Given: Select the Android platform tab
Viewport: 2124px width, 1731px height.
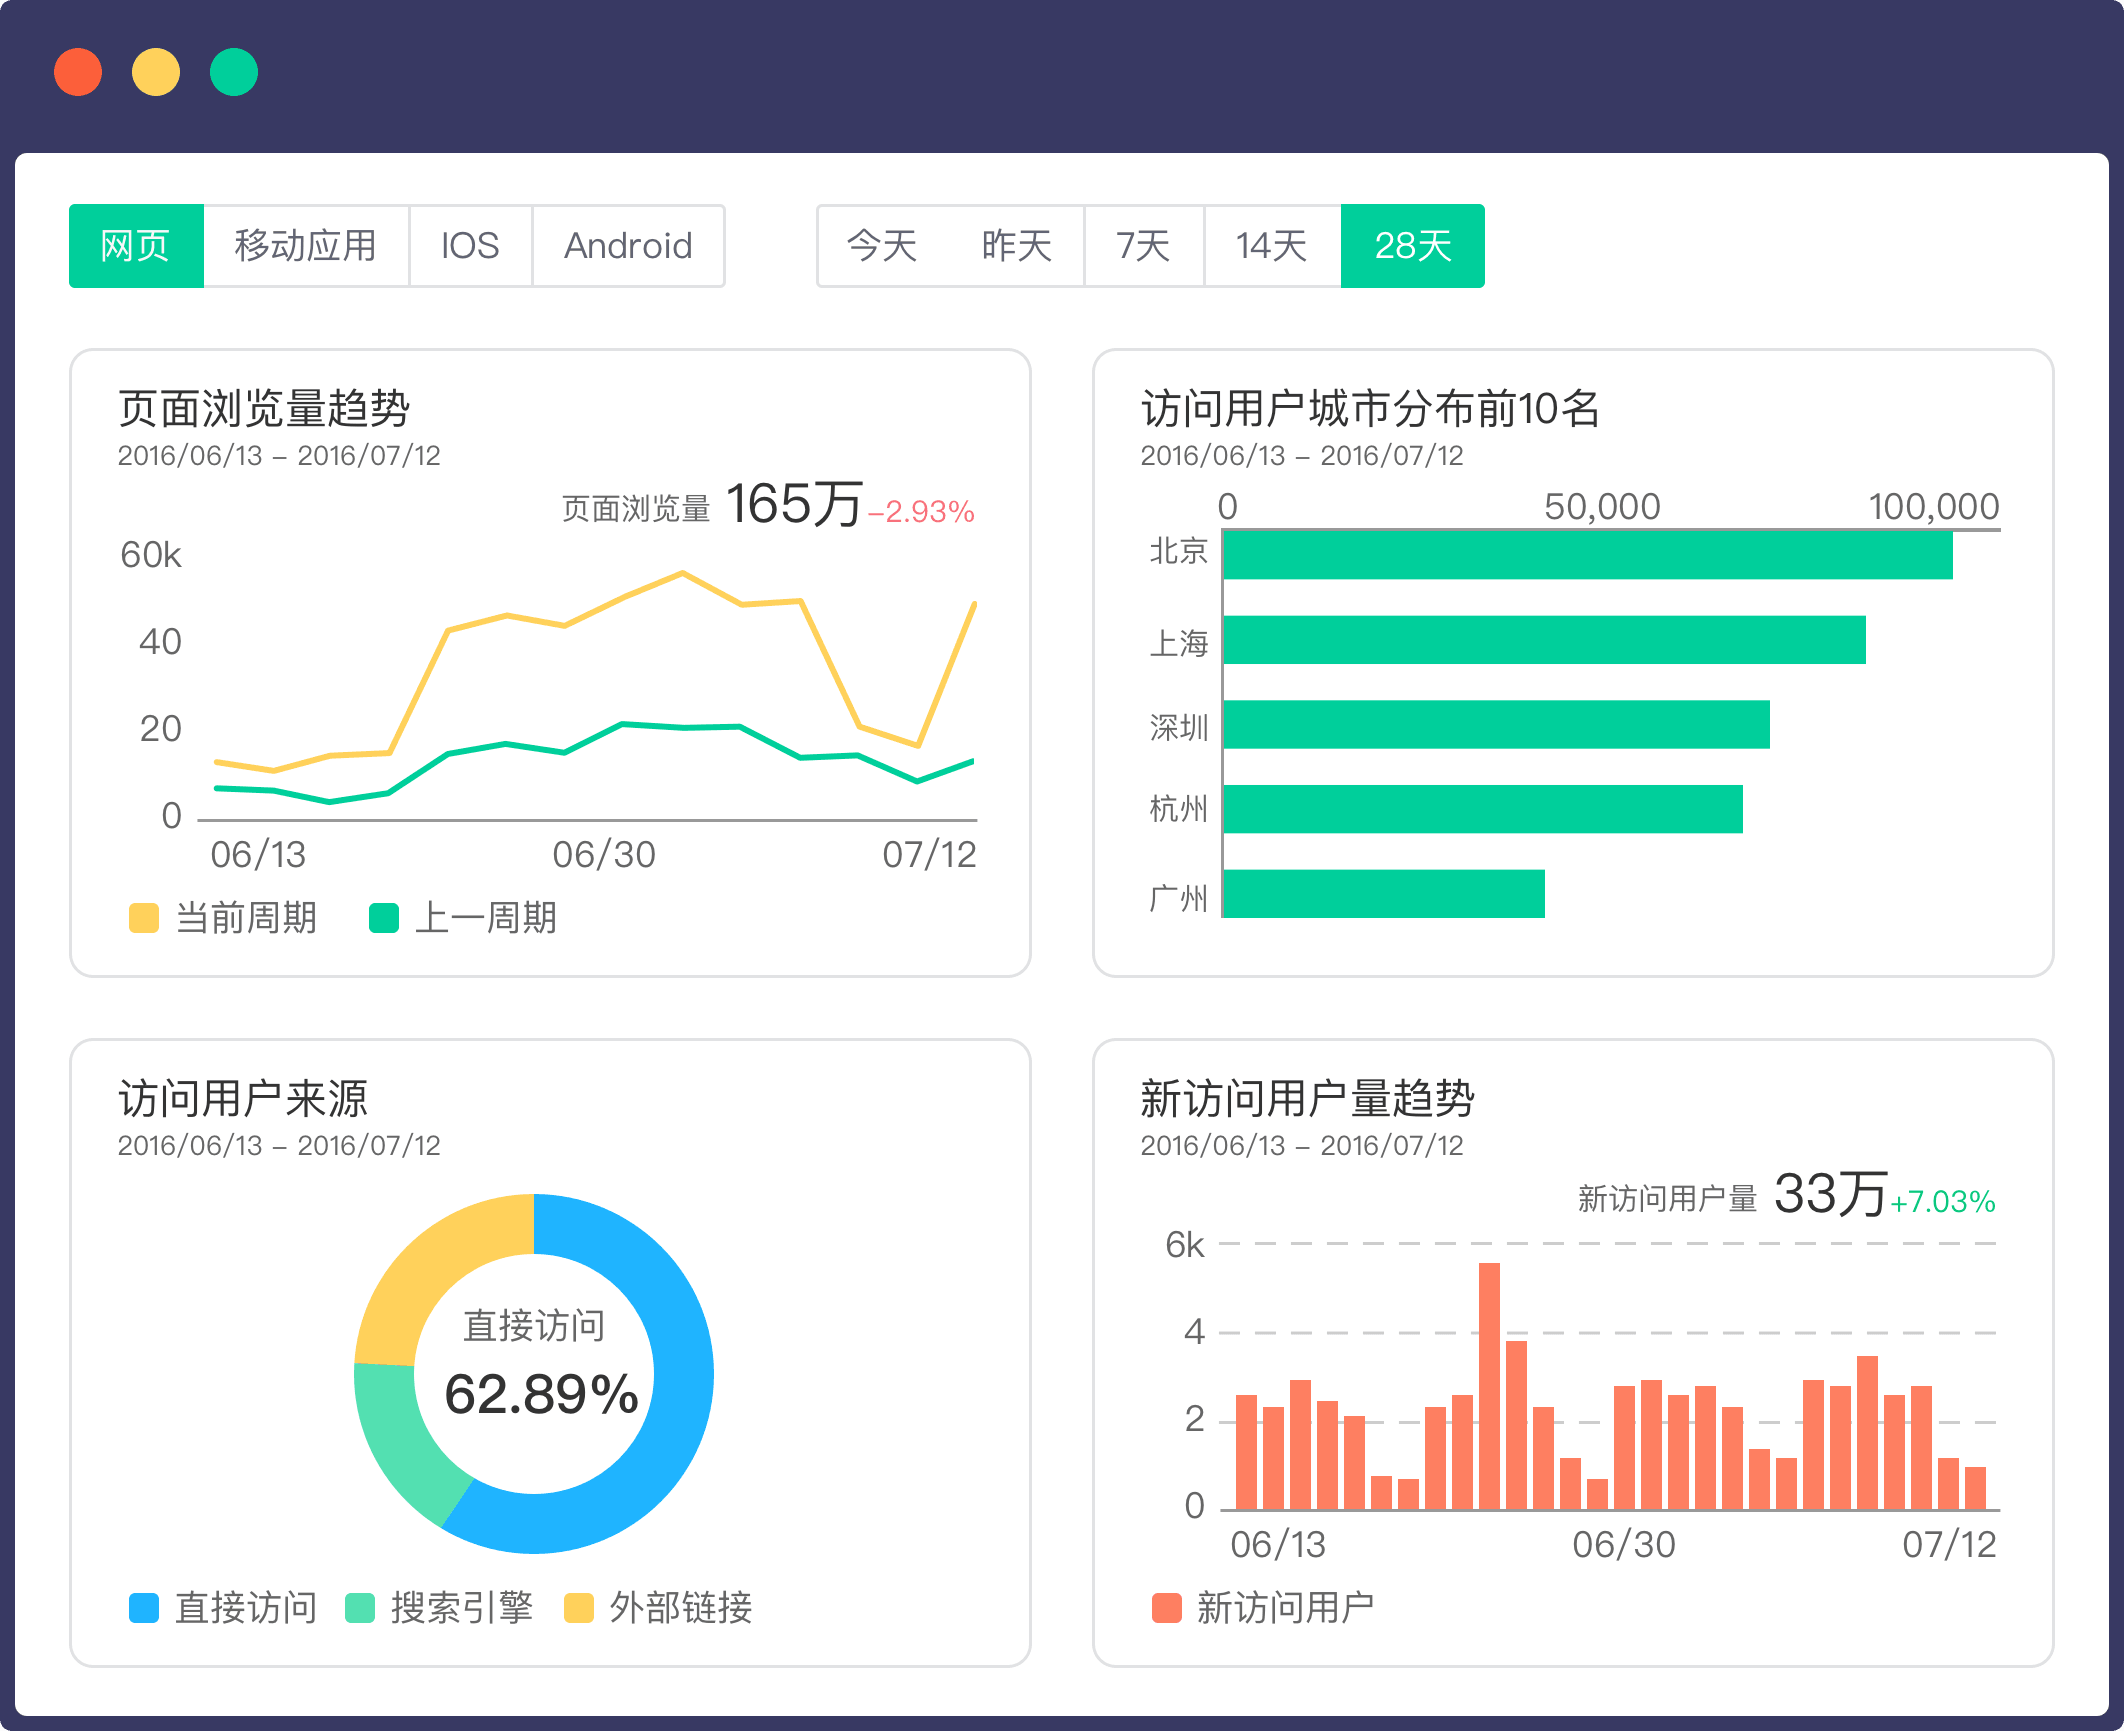Looking at the screenshot, I should (628, 246).
